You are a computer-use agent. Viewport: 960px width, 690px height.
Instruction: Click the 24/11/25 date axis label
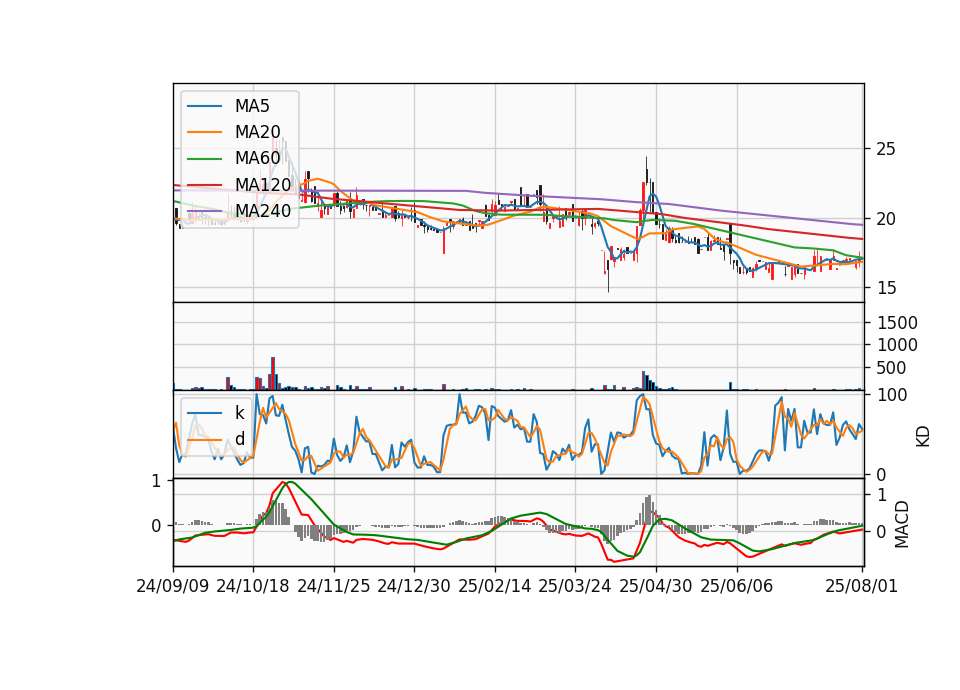pos(334,586)
